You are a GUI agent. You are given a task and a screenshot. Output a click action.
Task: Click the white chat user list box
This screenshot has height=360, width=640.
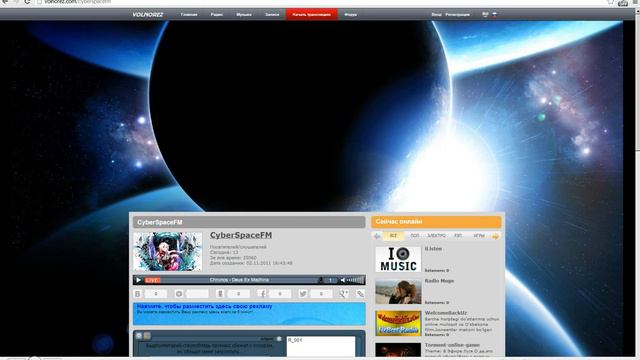click(321, 346)
